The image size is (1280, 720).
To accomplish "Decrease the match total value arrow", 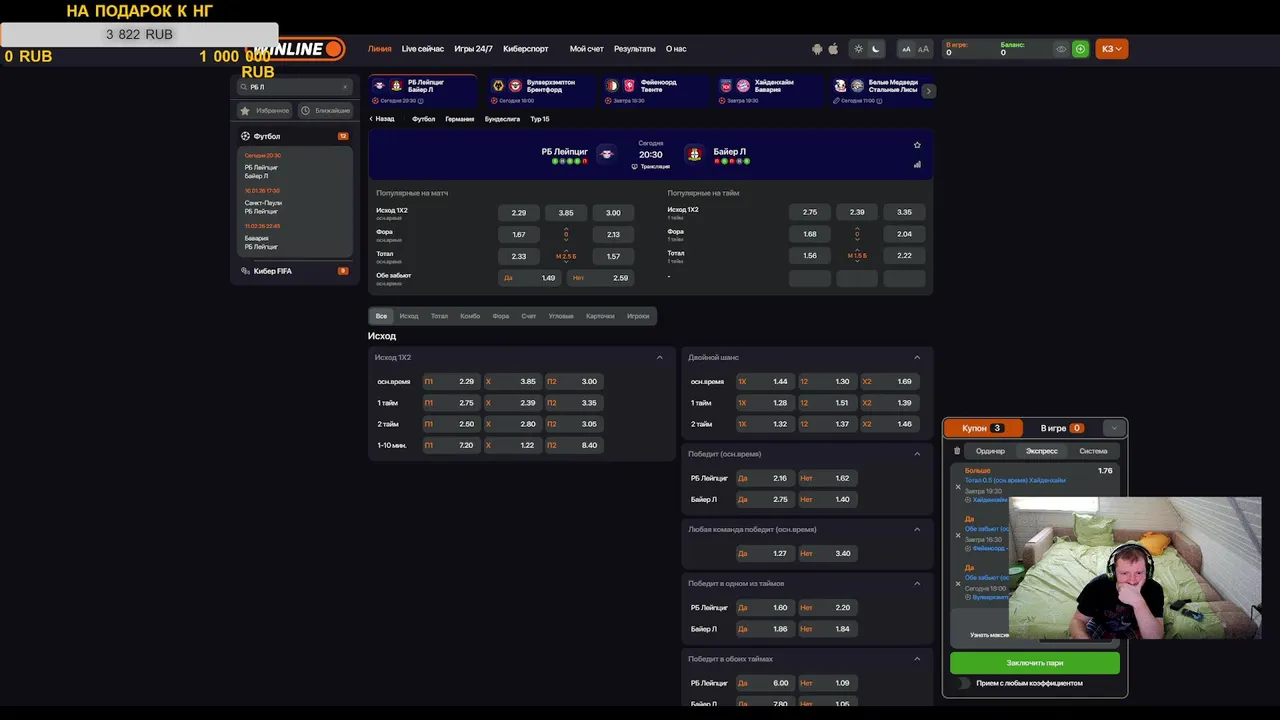I will pos(566,263).
